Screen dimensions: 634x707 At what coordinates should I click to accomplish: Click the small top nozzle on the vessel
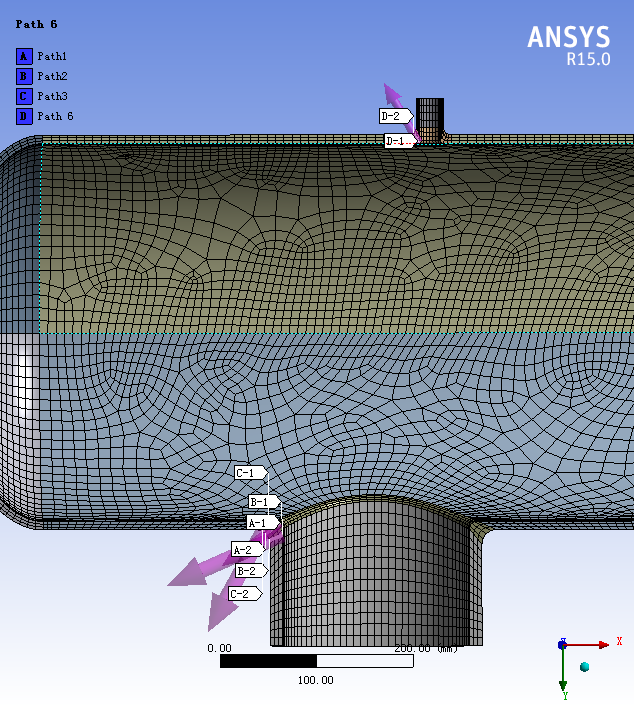[430, 119]
